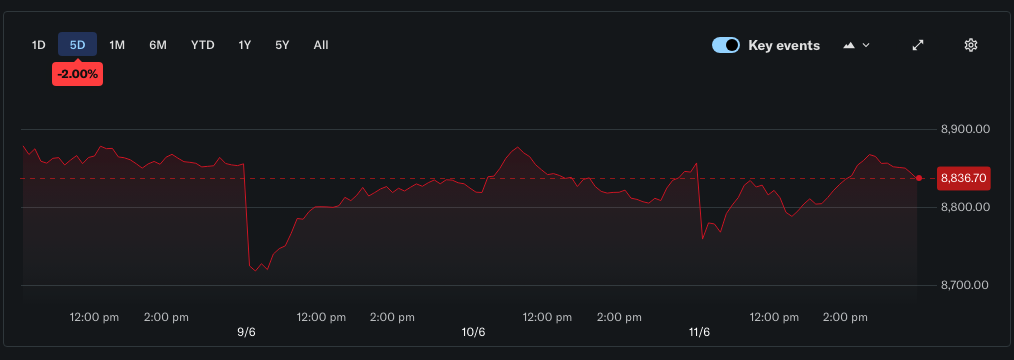Click the 8,836.70 current price label

[964, 178]
